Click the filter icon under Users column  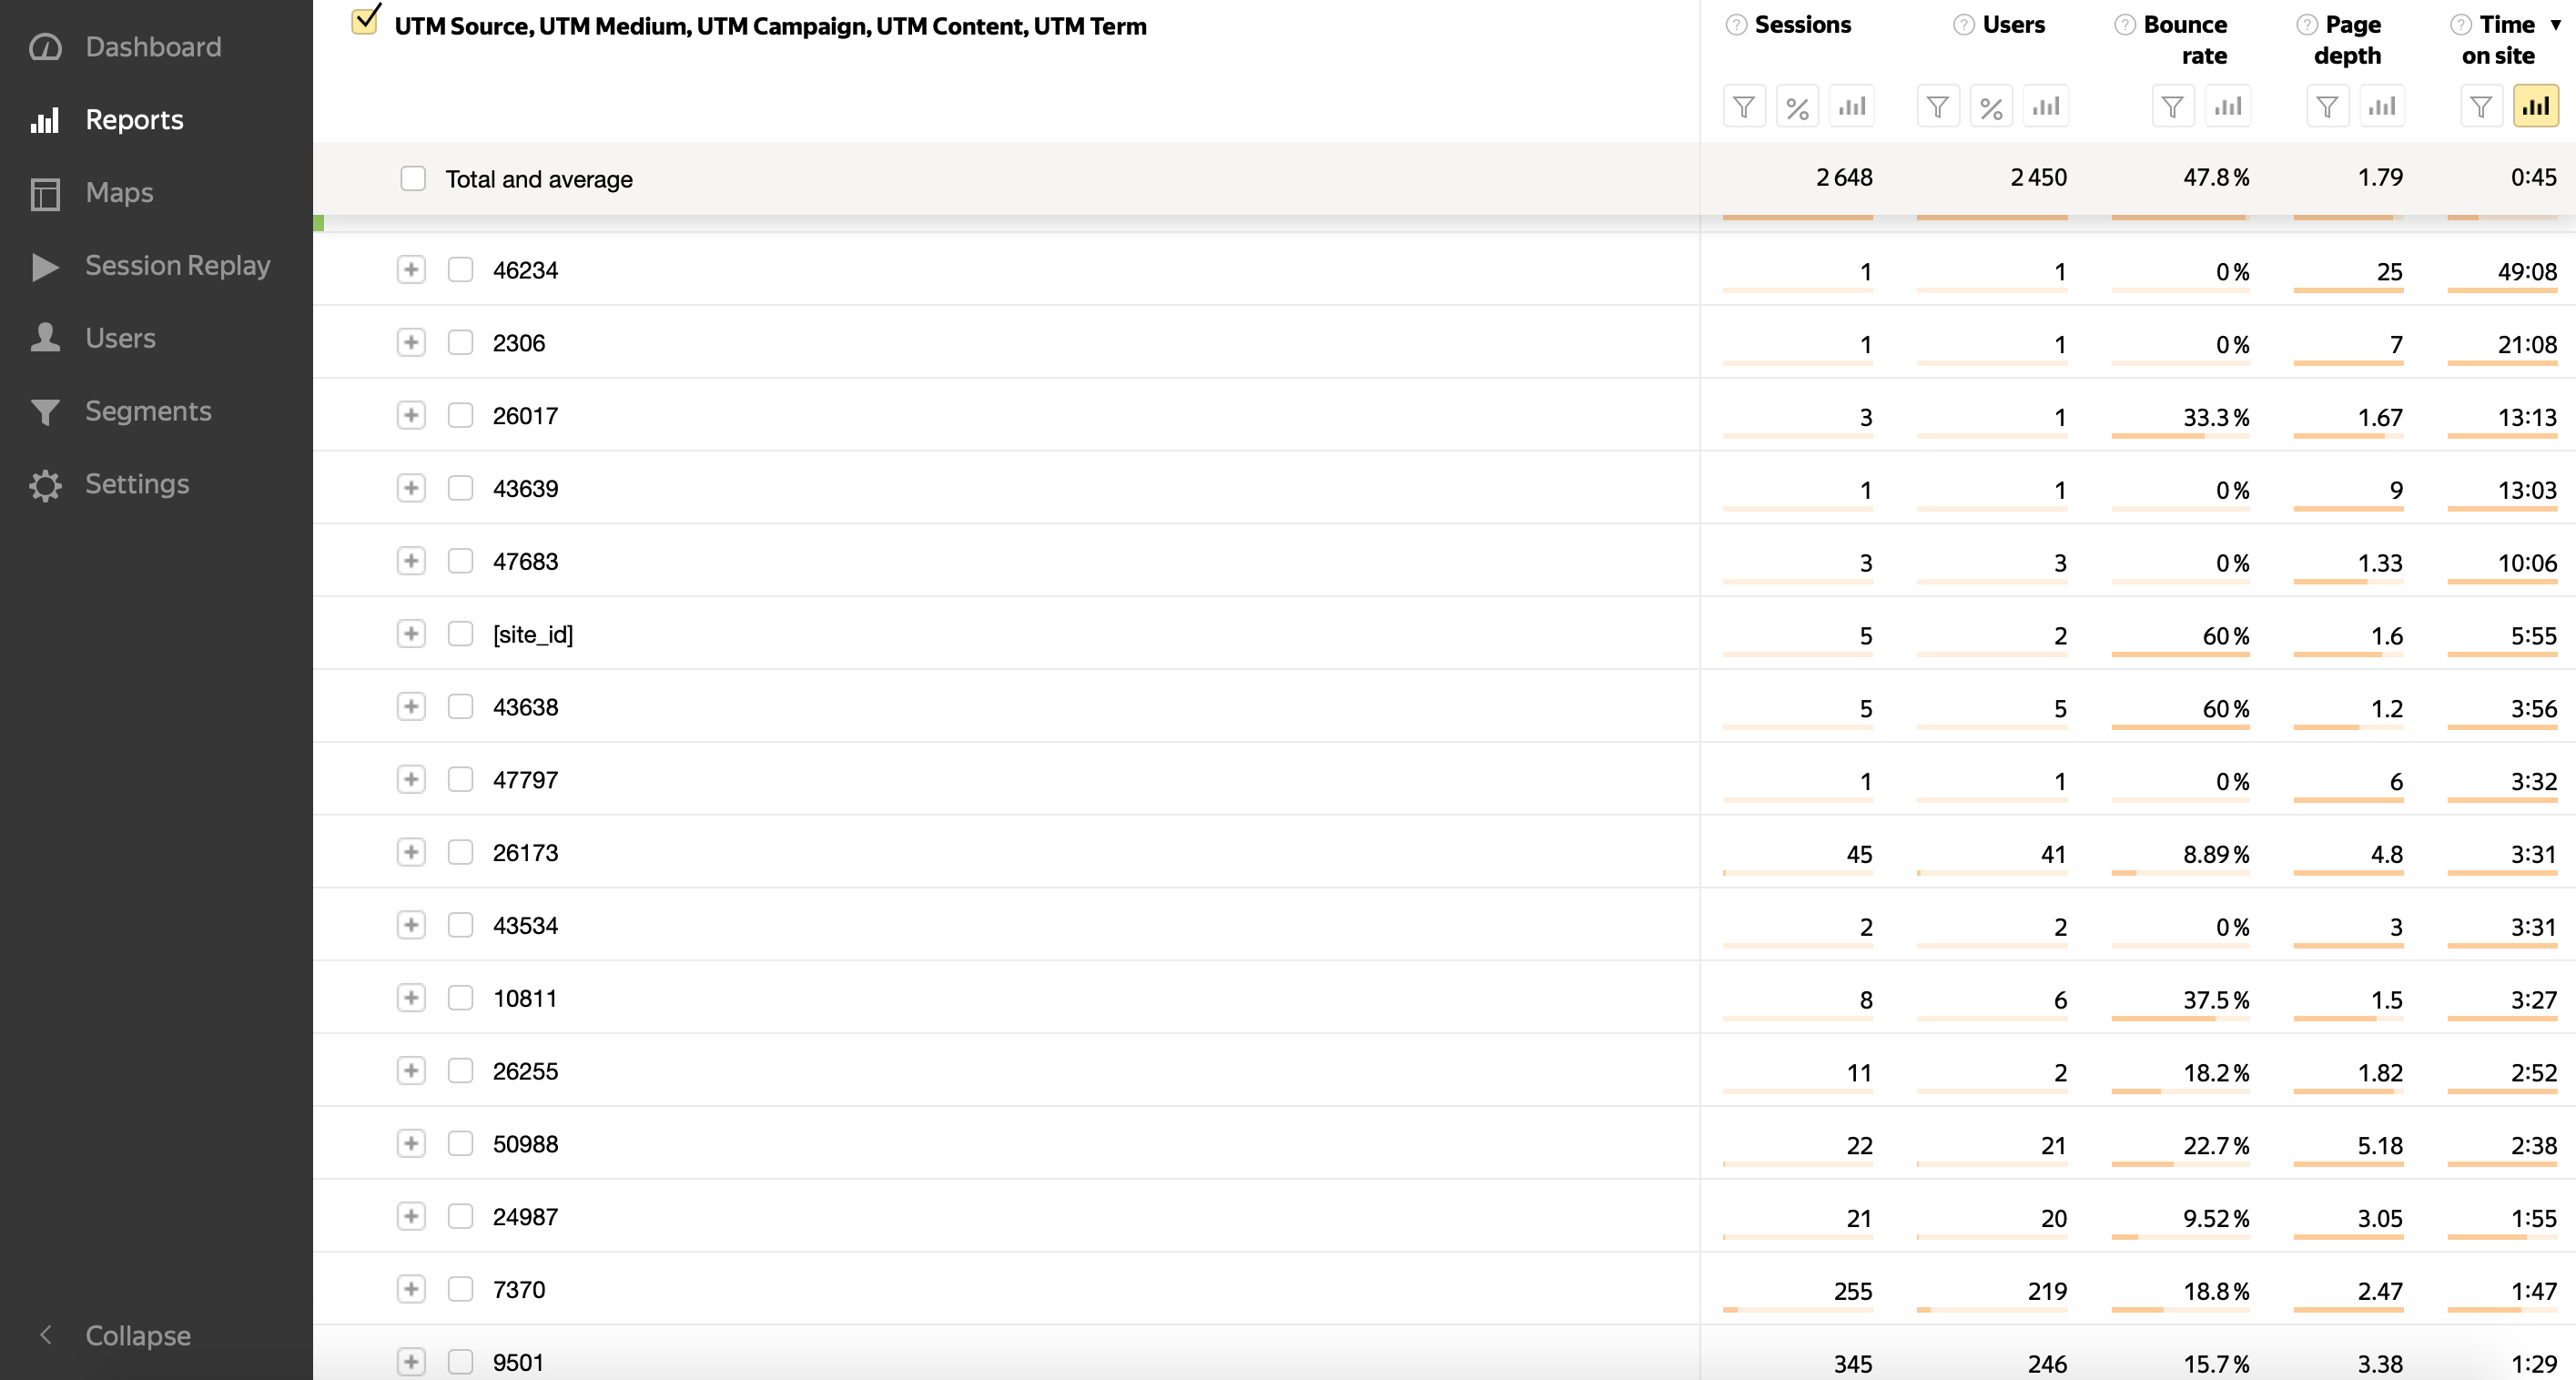1938,106
